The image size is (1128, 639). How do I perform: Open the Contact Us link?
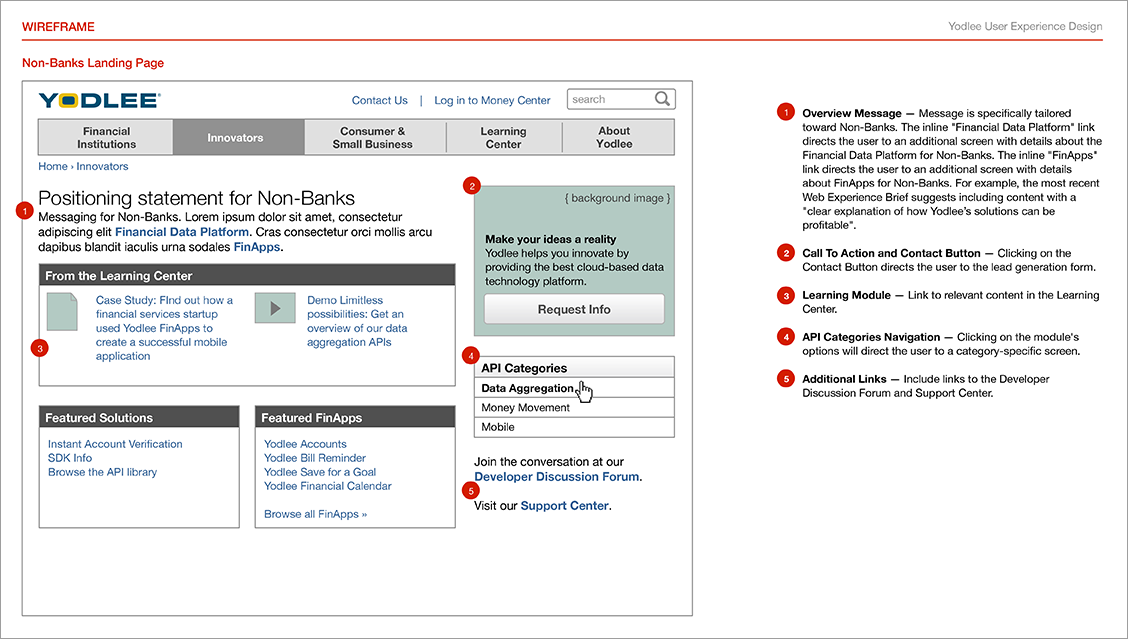pyautogui.click(x=380, y=100)
